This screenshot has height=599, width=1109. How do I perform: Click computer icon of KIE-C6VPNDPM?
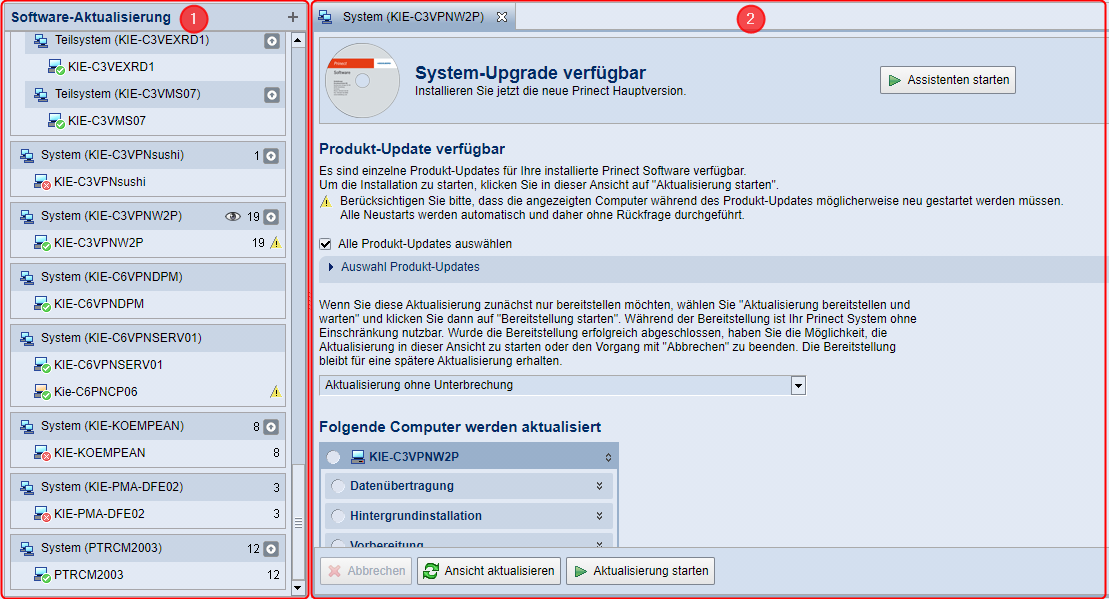tap(42, 303)
